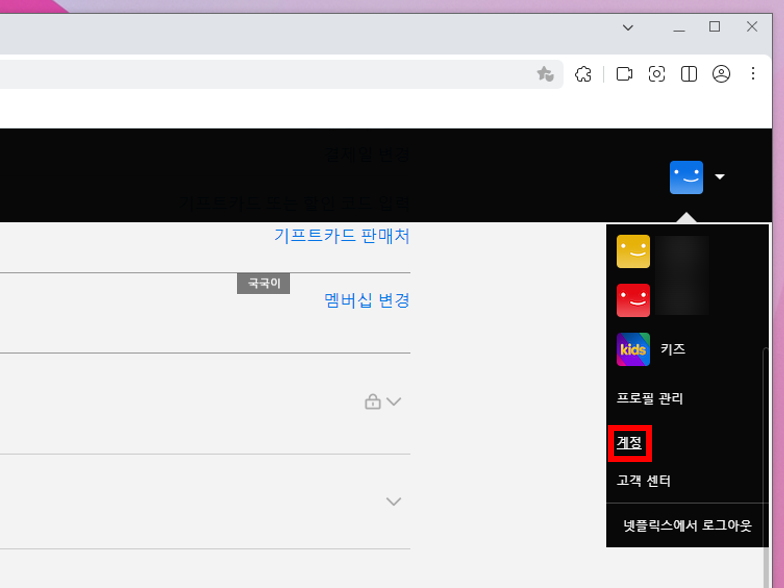The width and height of the screenshot is (784, 588).
Task: Open the Chrome user profile icon
Action: tap(721, 74)
